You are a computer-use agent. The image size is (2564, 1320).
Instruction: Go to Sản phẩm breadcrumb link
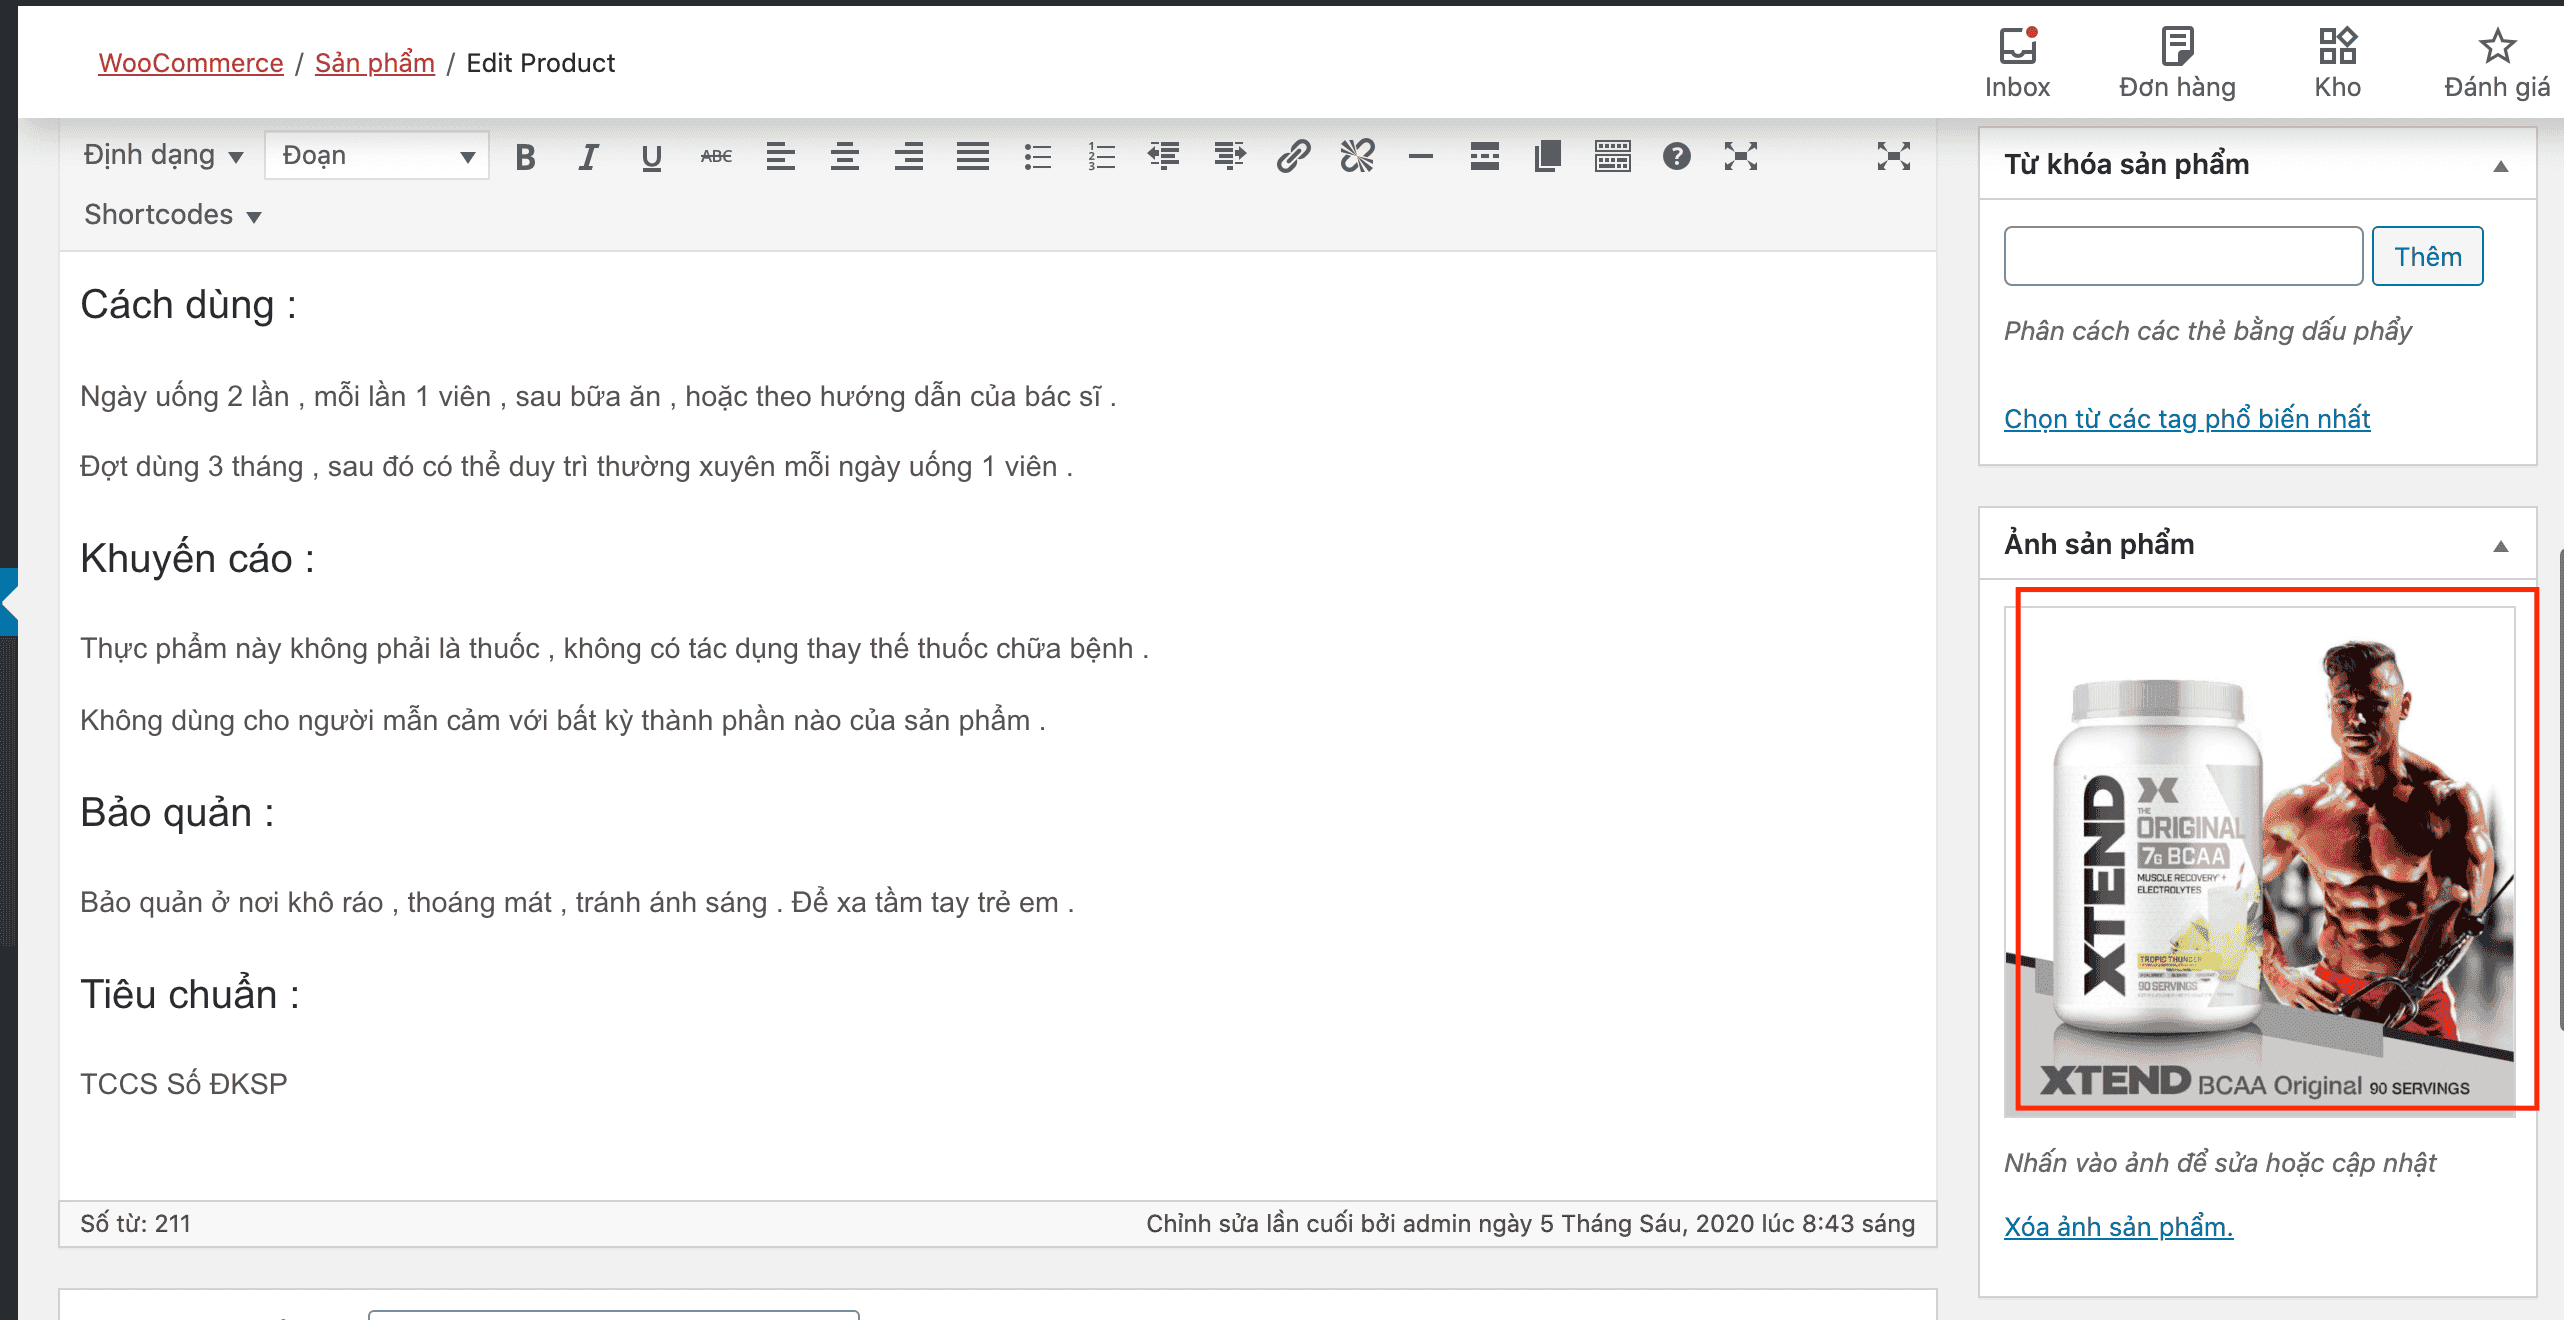pyautogui.click(x=375, y=63)
